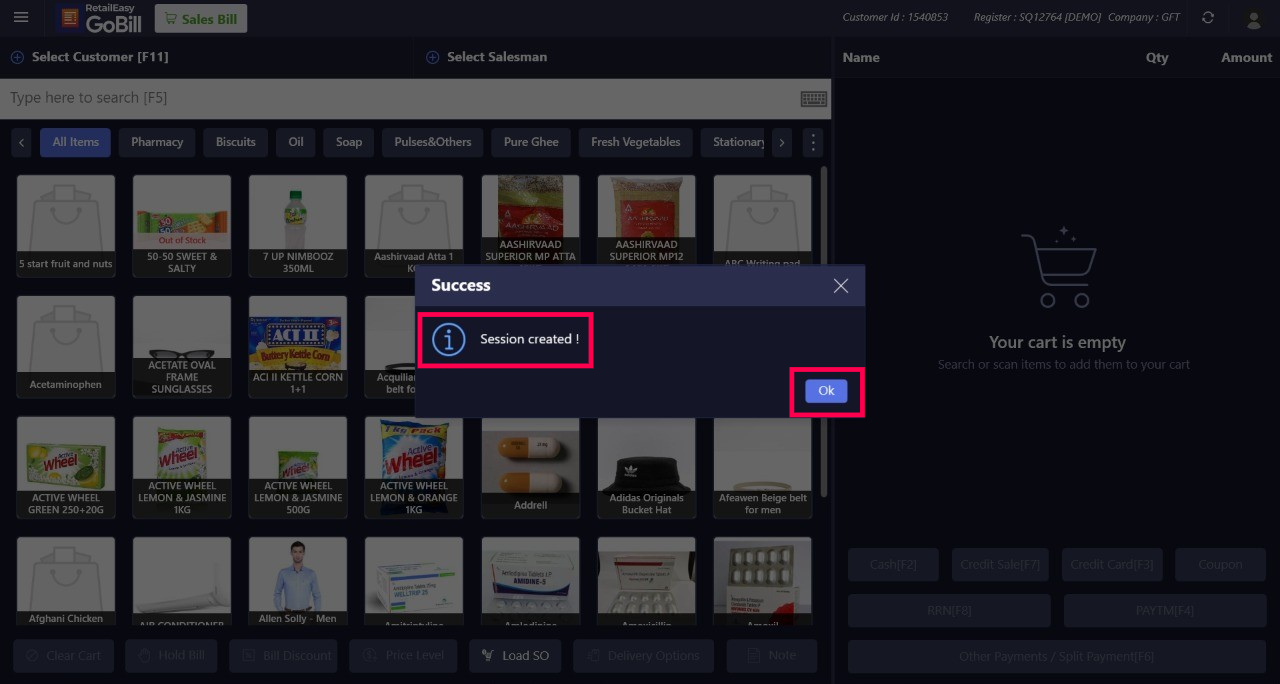Click the Sales Bill button
The width and height of the screenshot is (1280, 684).
200,18
